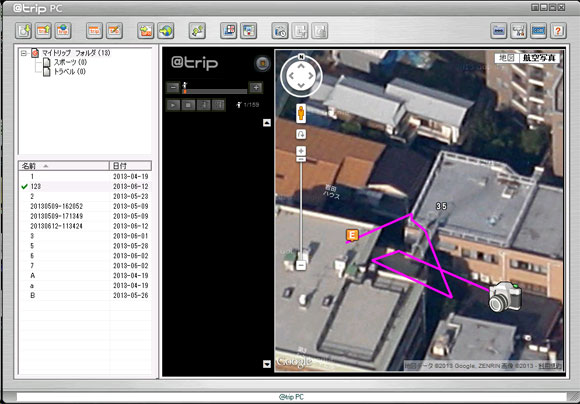
Task: Select trip 123 dated 2013-06-12
Action: 85,186
